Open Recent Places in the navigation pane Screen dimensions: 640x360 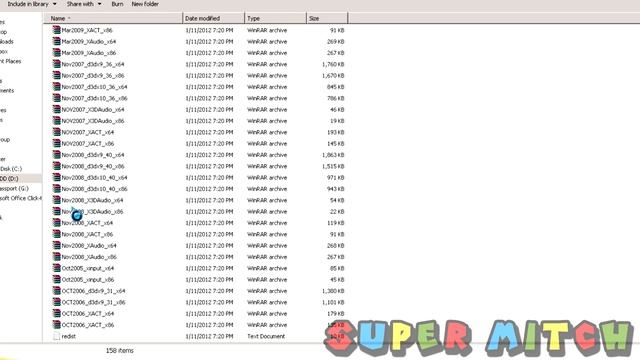(x=11, y=61)
